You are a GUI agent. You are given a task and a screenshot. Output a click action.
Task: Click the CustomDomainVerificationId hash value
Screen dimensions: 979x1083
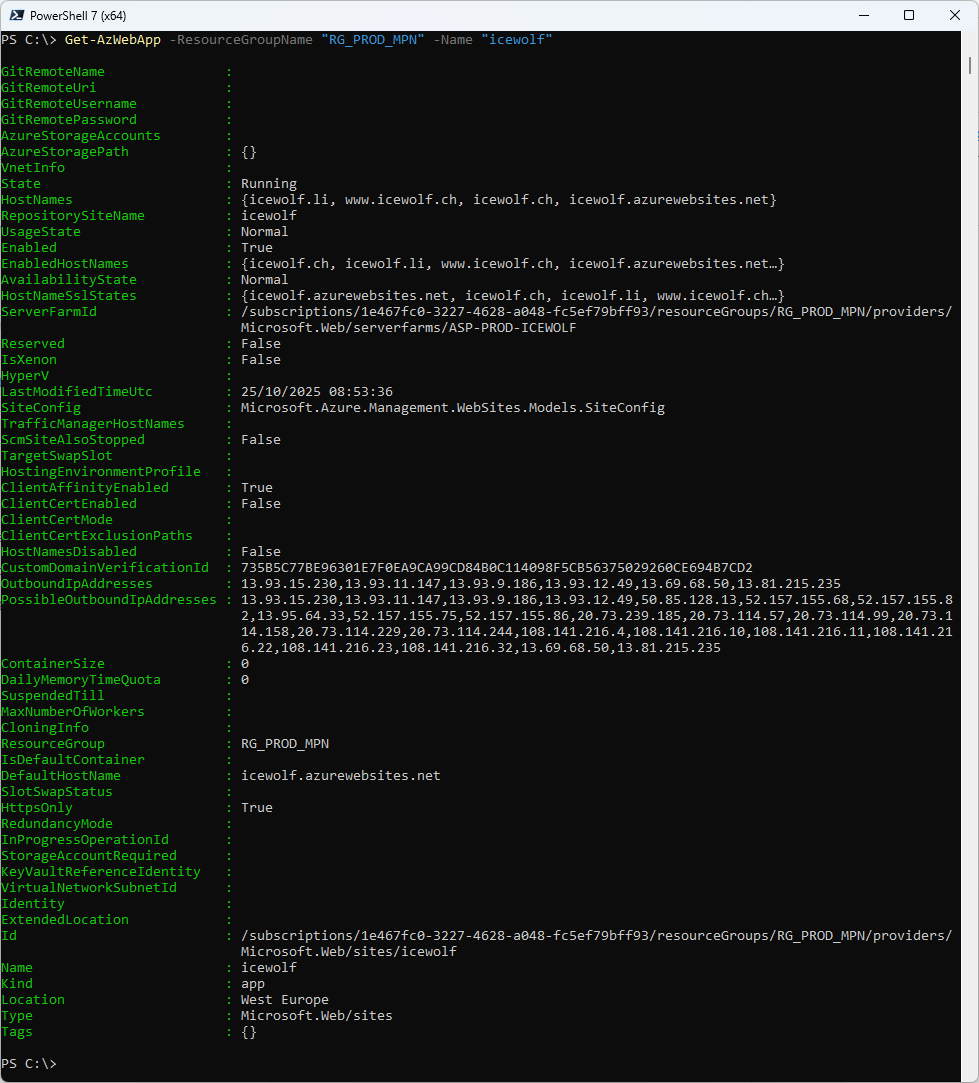(x=496, y=568)
